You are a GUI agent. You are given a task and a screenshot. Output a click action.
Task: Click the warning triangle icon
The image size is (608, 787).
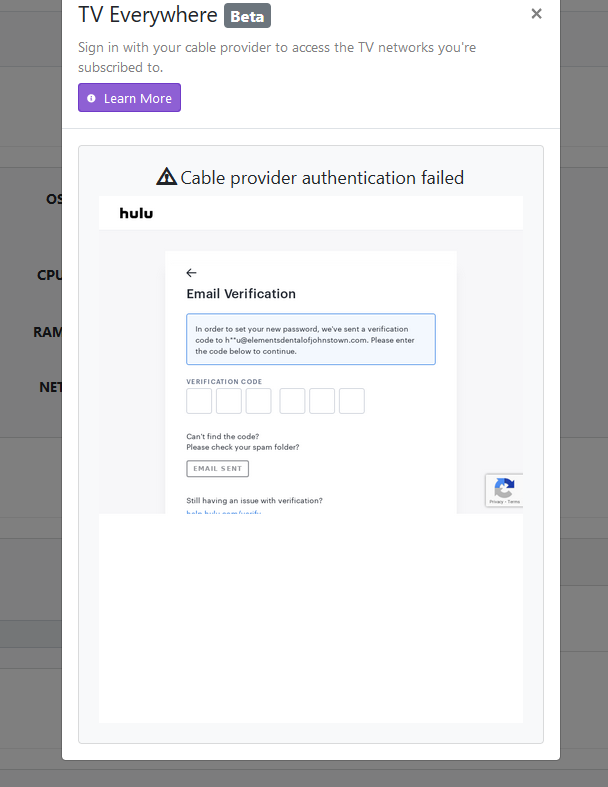click(x=167, y=177)
